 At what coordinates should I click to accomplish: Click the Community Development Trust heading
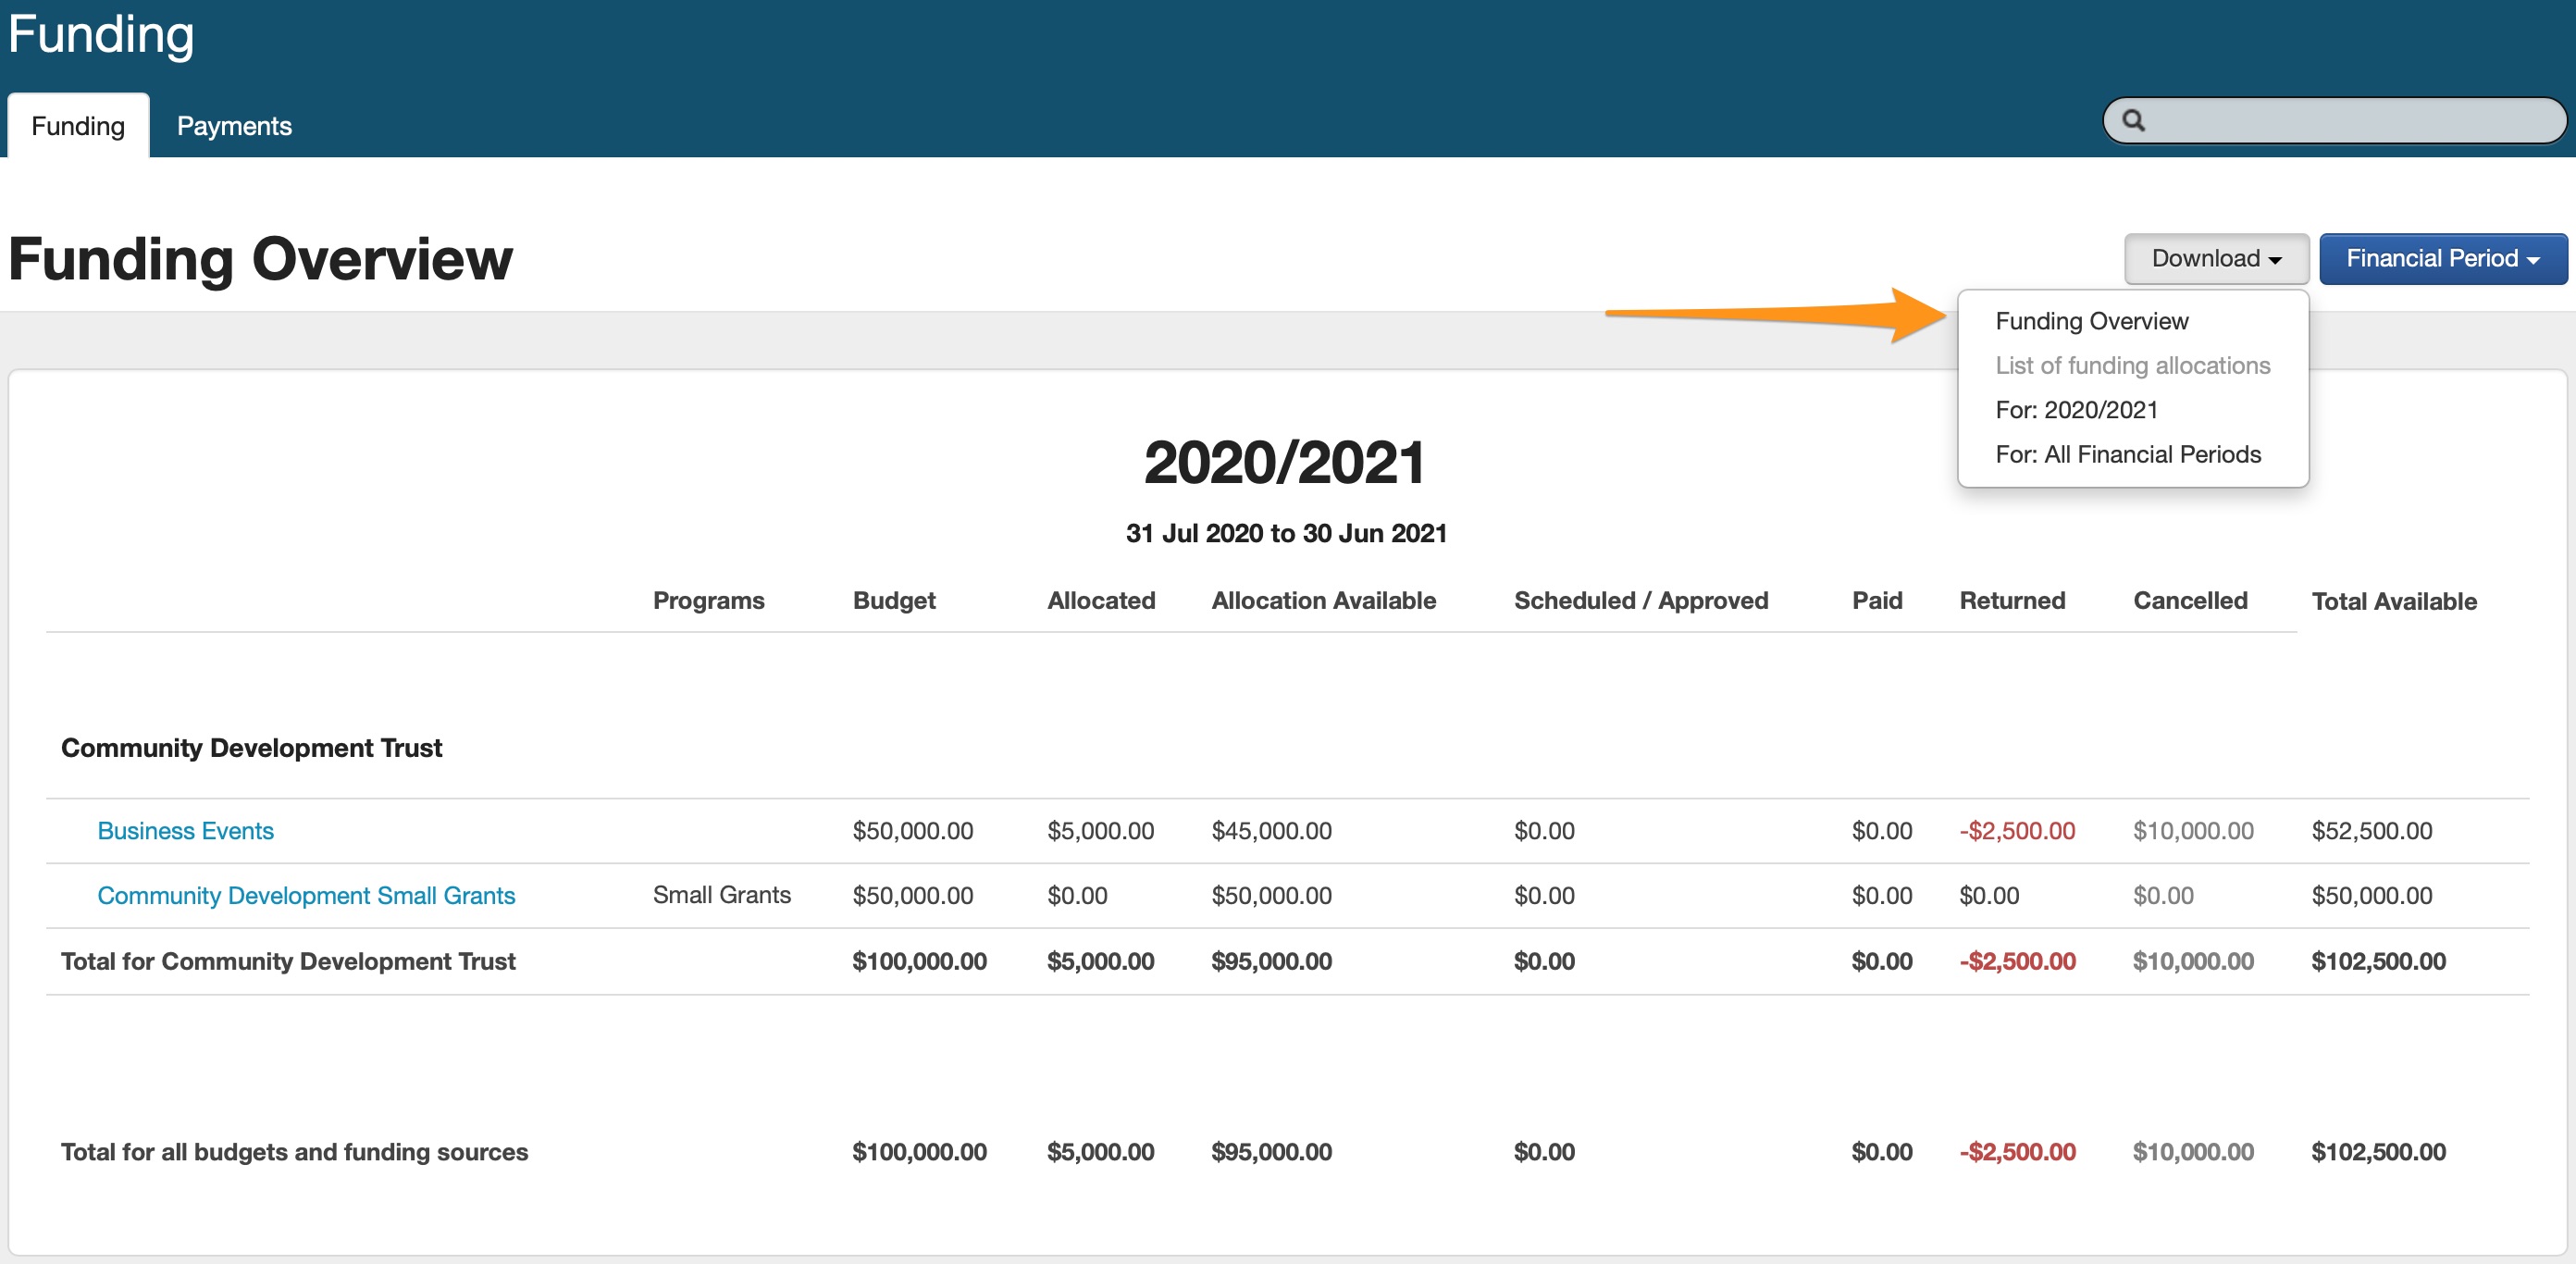(251, 748)
